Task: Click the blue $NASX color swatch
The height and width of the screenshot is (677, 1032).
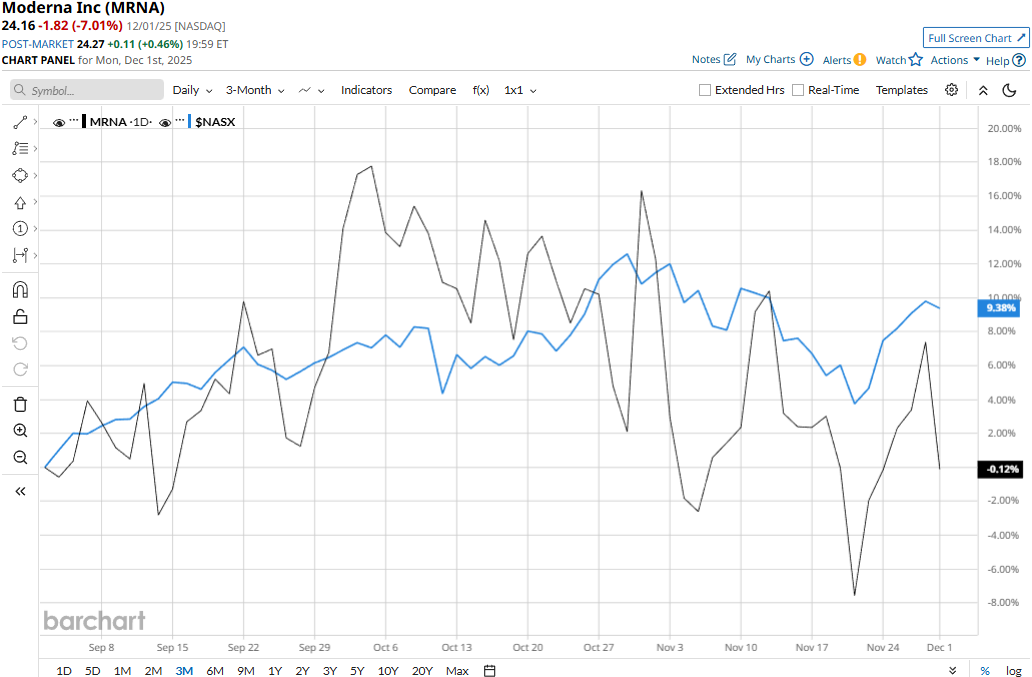Action: click(x=190, y=122)
